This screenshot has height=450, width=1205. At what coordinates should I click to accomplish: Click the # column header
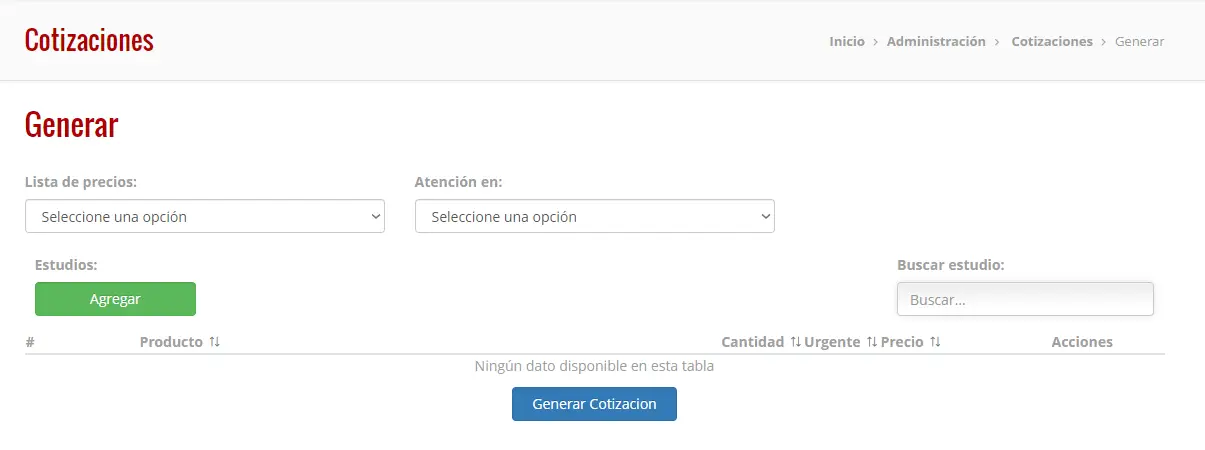pyautogui.click(x=30, y=342)
